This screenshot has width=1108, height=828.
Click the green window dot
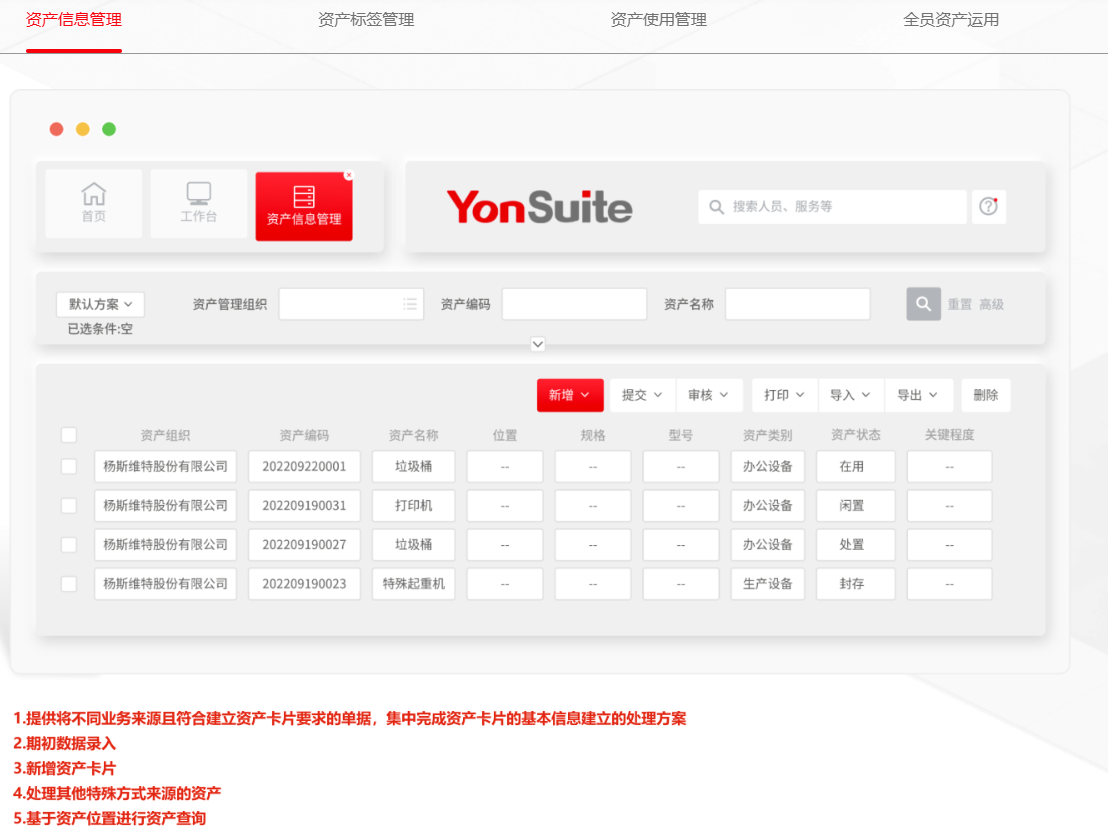pyautogui.click(x=109, y=129)
